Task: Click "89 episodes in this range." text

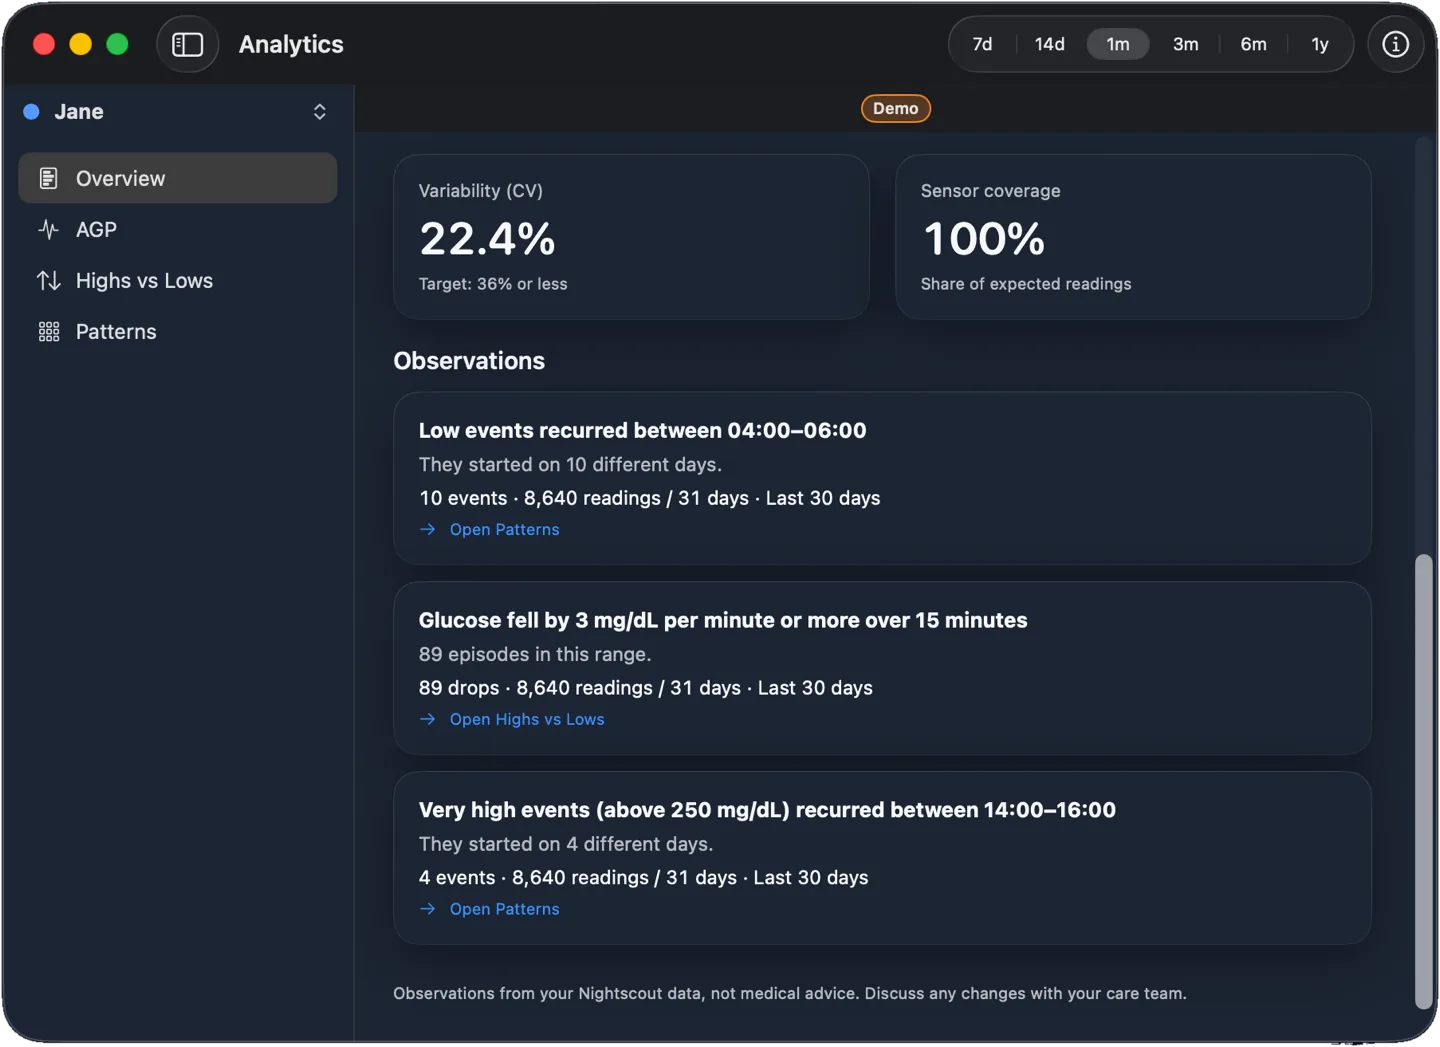Action: tap(535, 655)
